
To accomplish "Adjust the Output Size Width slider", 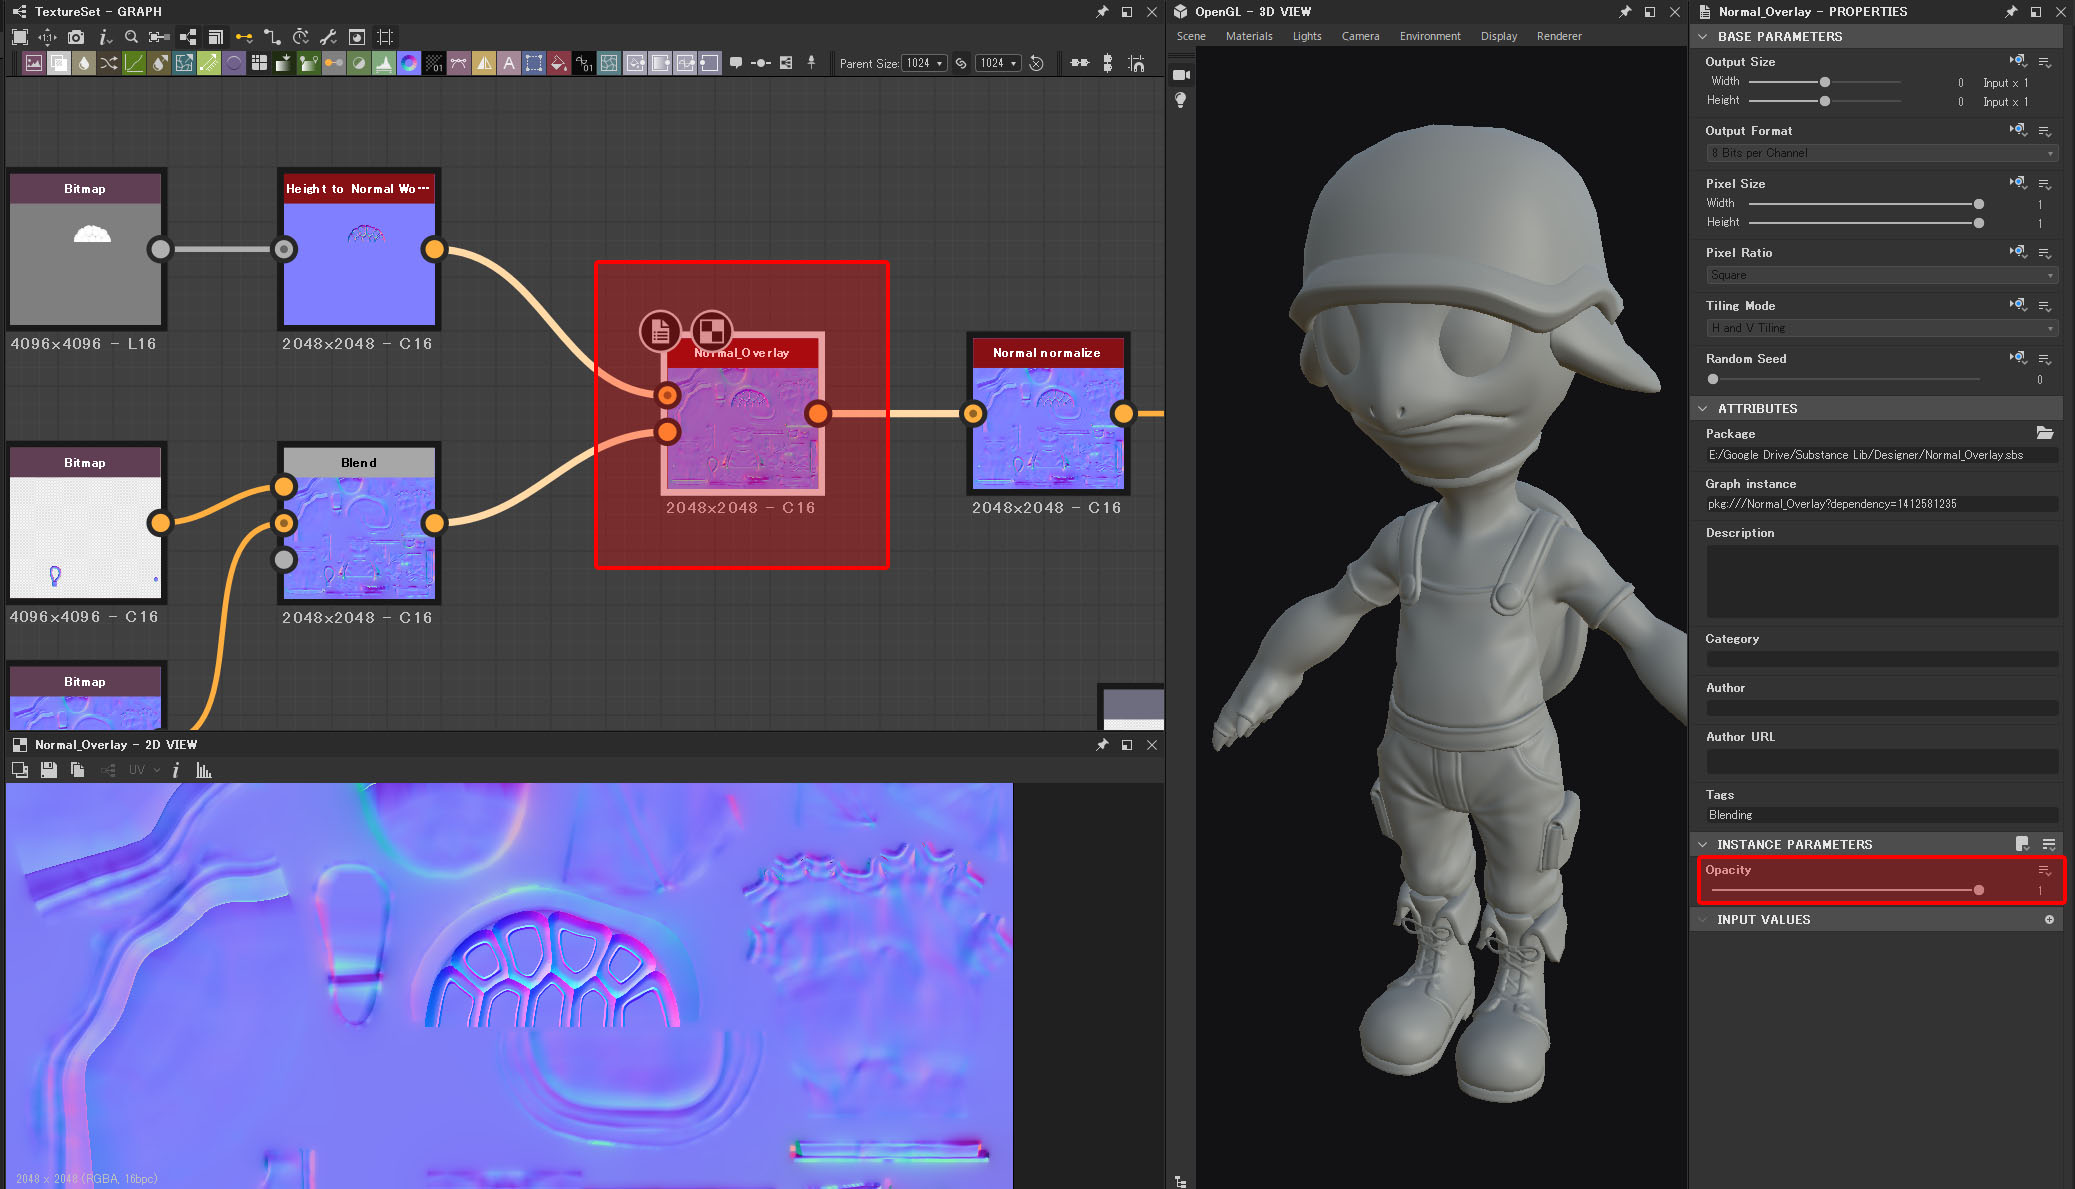I will tap(1825, 82).
